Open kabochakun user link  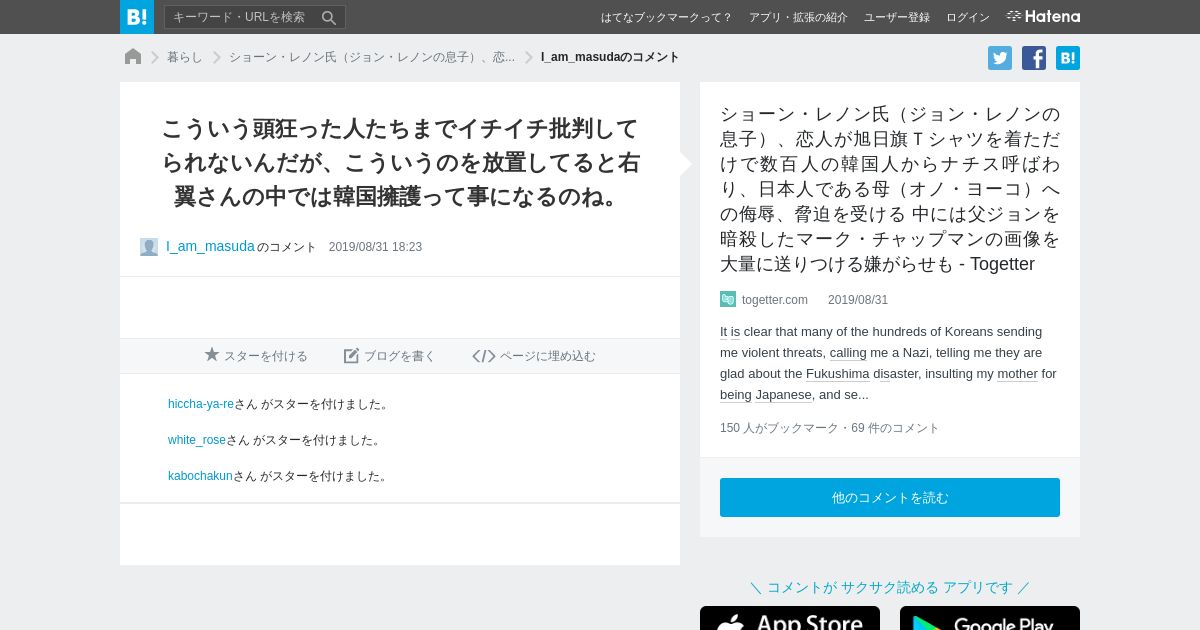[200, 476]
